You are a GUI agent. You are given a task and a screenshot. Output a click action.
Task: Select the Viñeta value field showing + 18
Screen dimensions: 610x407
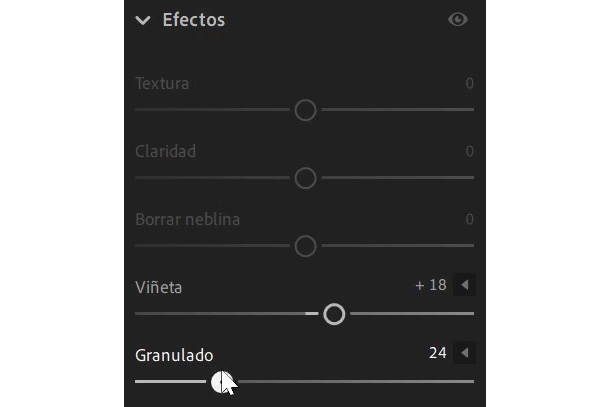(x=431, y=285)
